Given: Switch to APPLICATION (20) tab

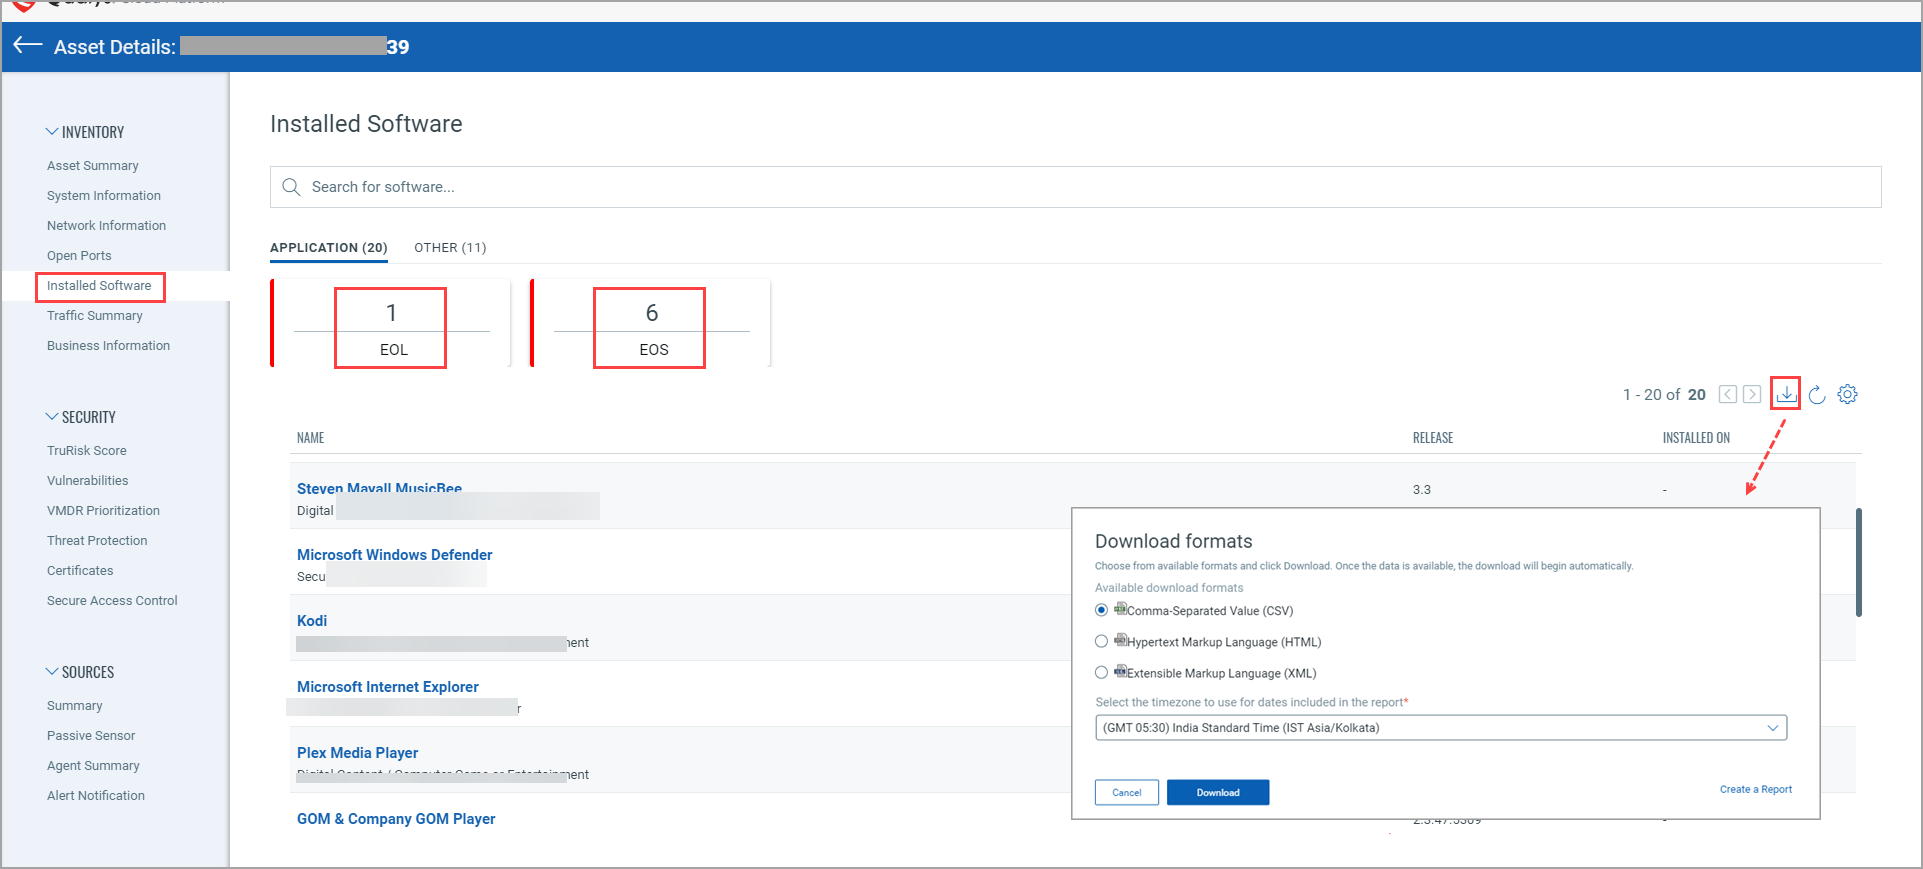Looking at the screenshot, I should 329,247.
